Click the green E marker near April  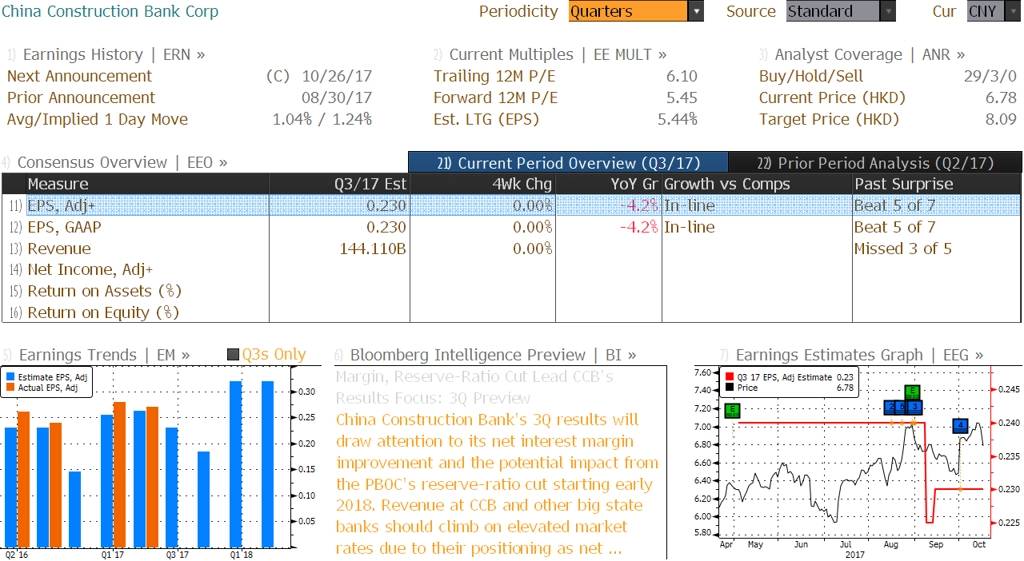click(x=732, y=411)
